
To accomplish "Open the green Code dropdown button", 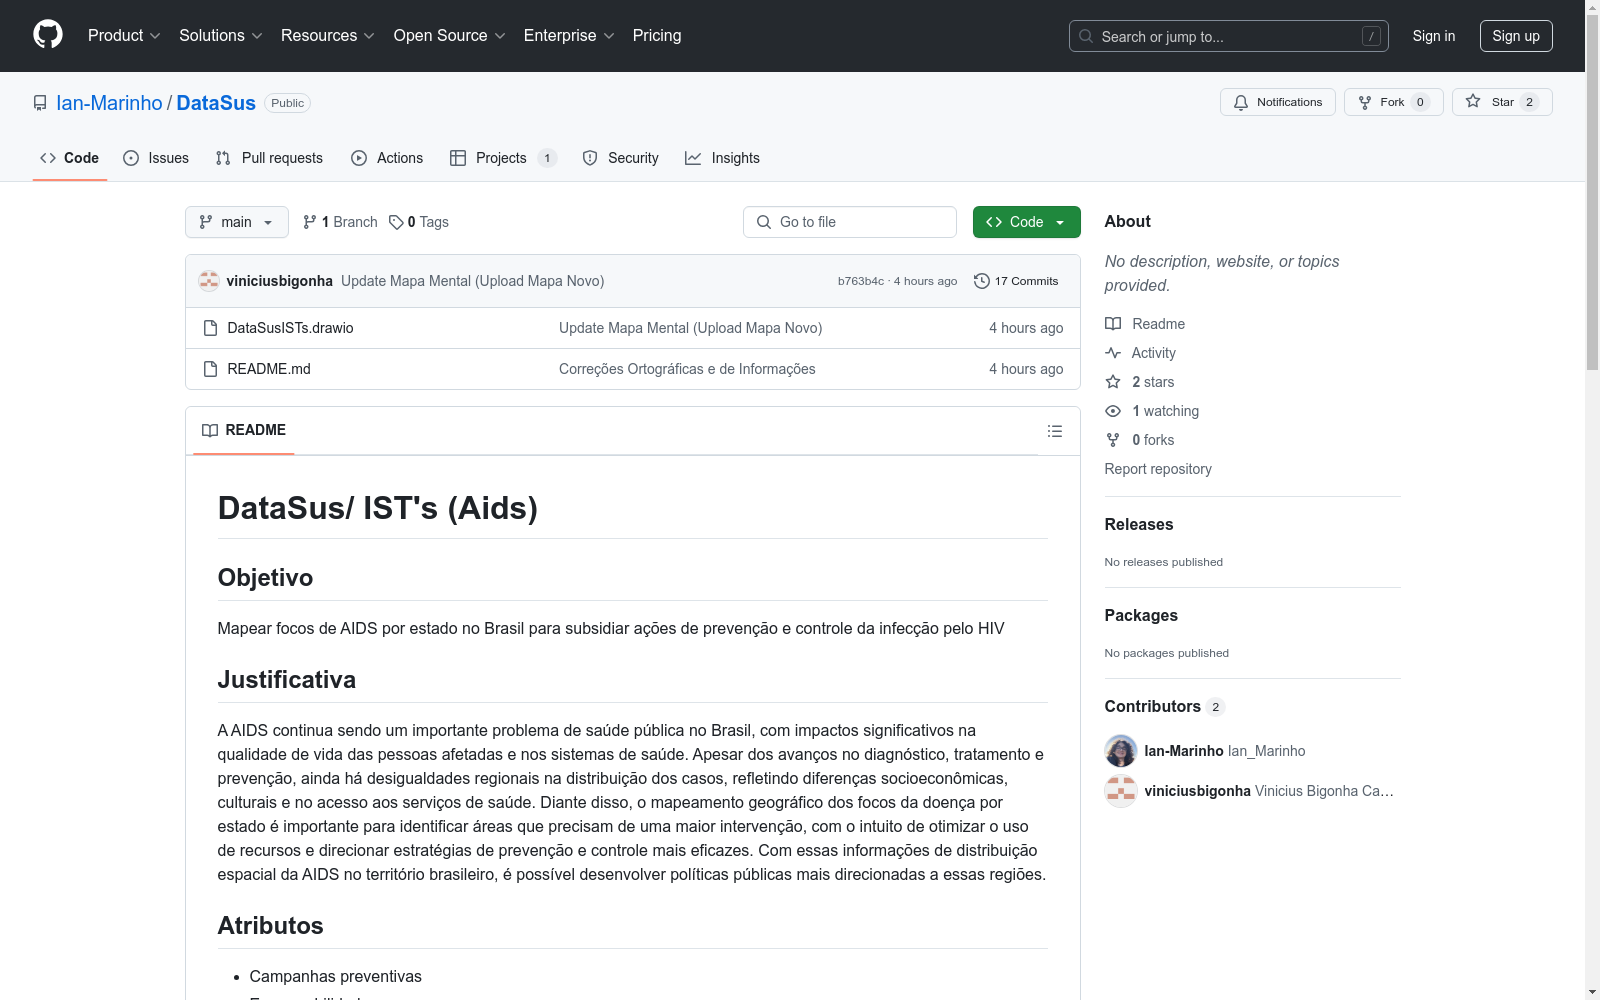I will (x=1026, y=222).
